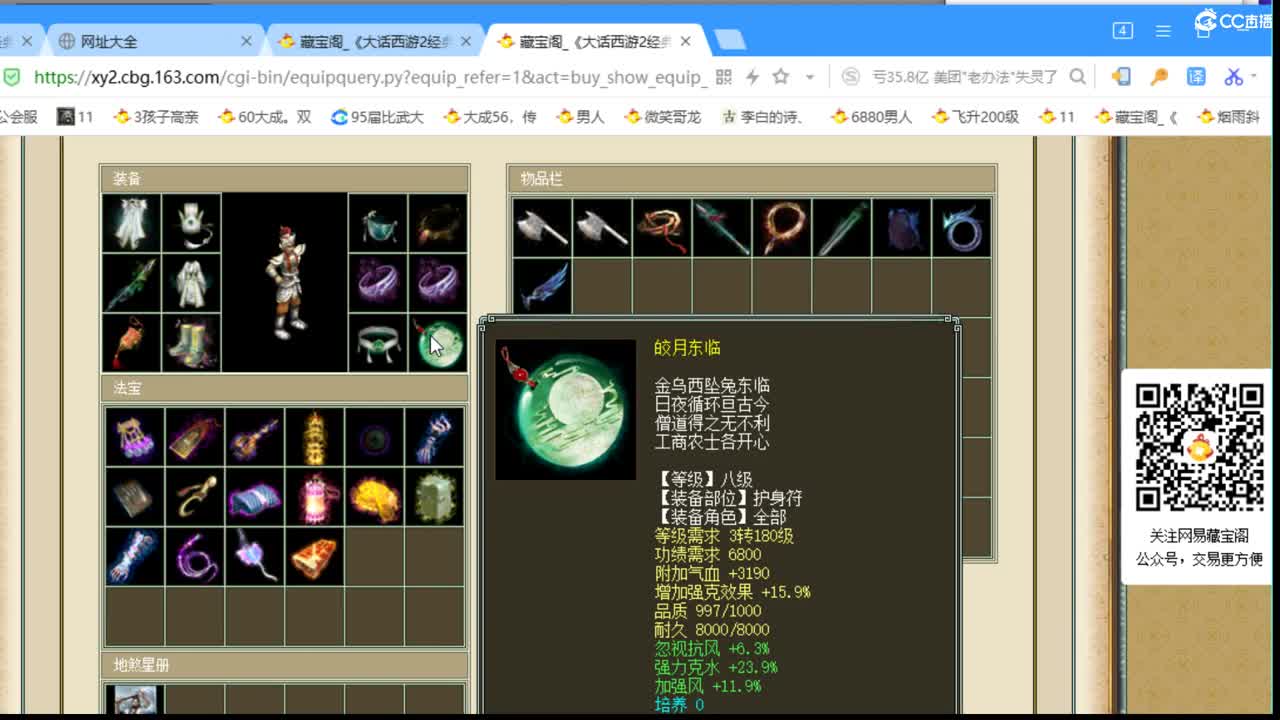Screen dimensions: 1280x720
Task: Select the blue feather blade inventory item
Action: click(x=542, y=287)
